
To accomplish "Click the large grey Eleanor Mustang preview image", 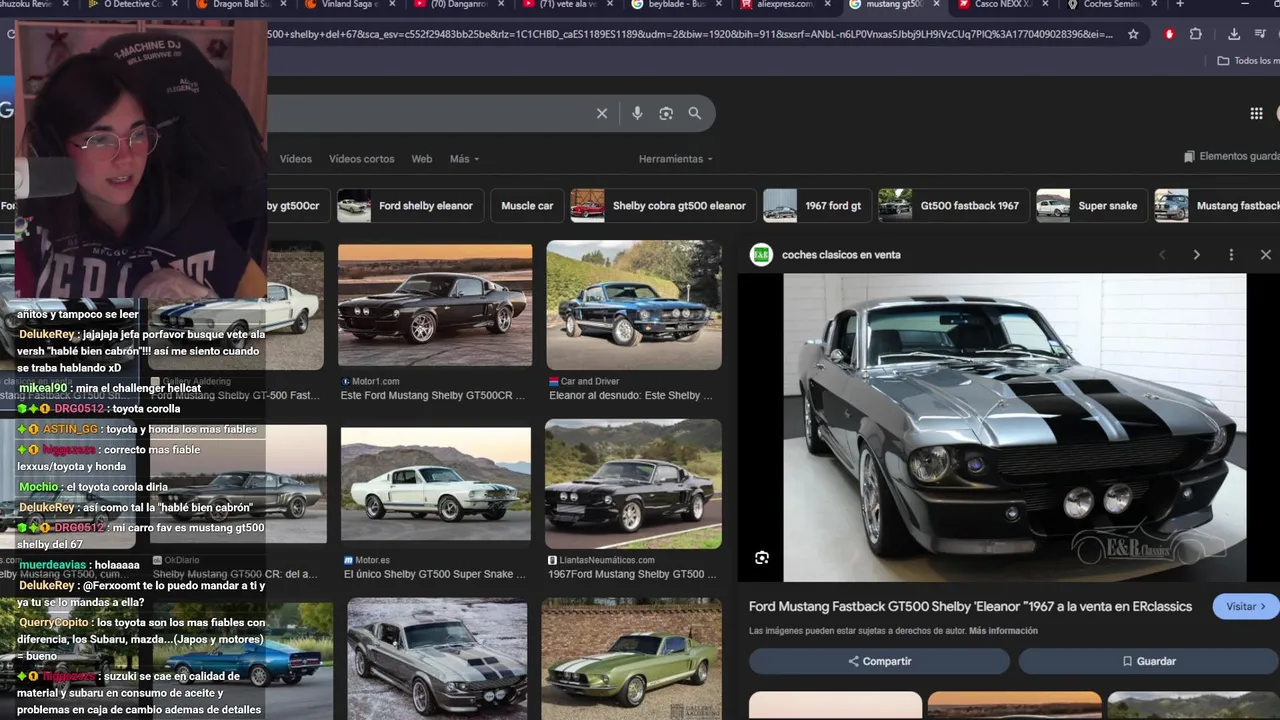I will [x=1014, y=427].
